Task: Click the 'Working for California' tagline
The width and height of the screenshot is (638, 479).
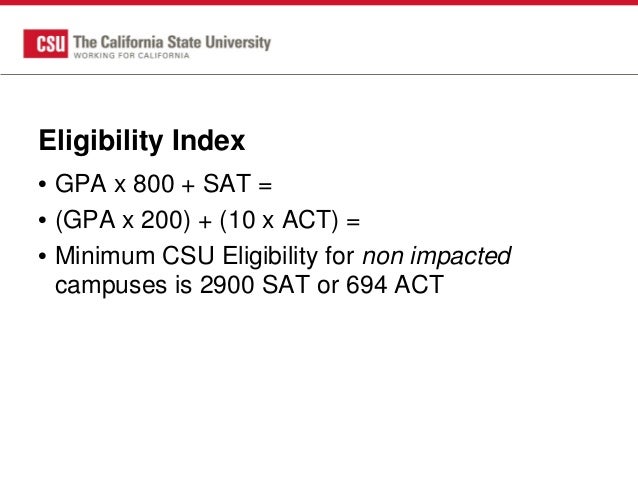Action: (131, 55)
